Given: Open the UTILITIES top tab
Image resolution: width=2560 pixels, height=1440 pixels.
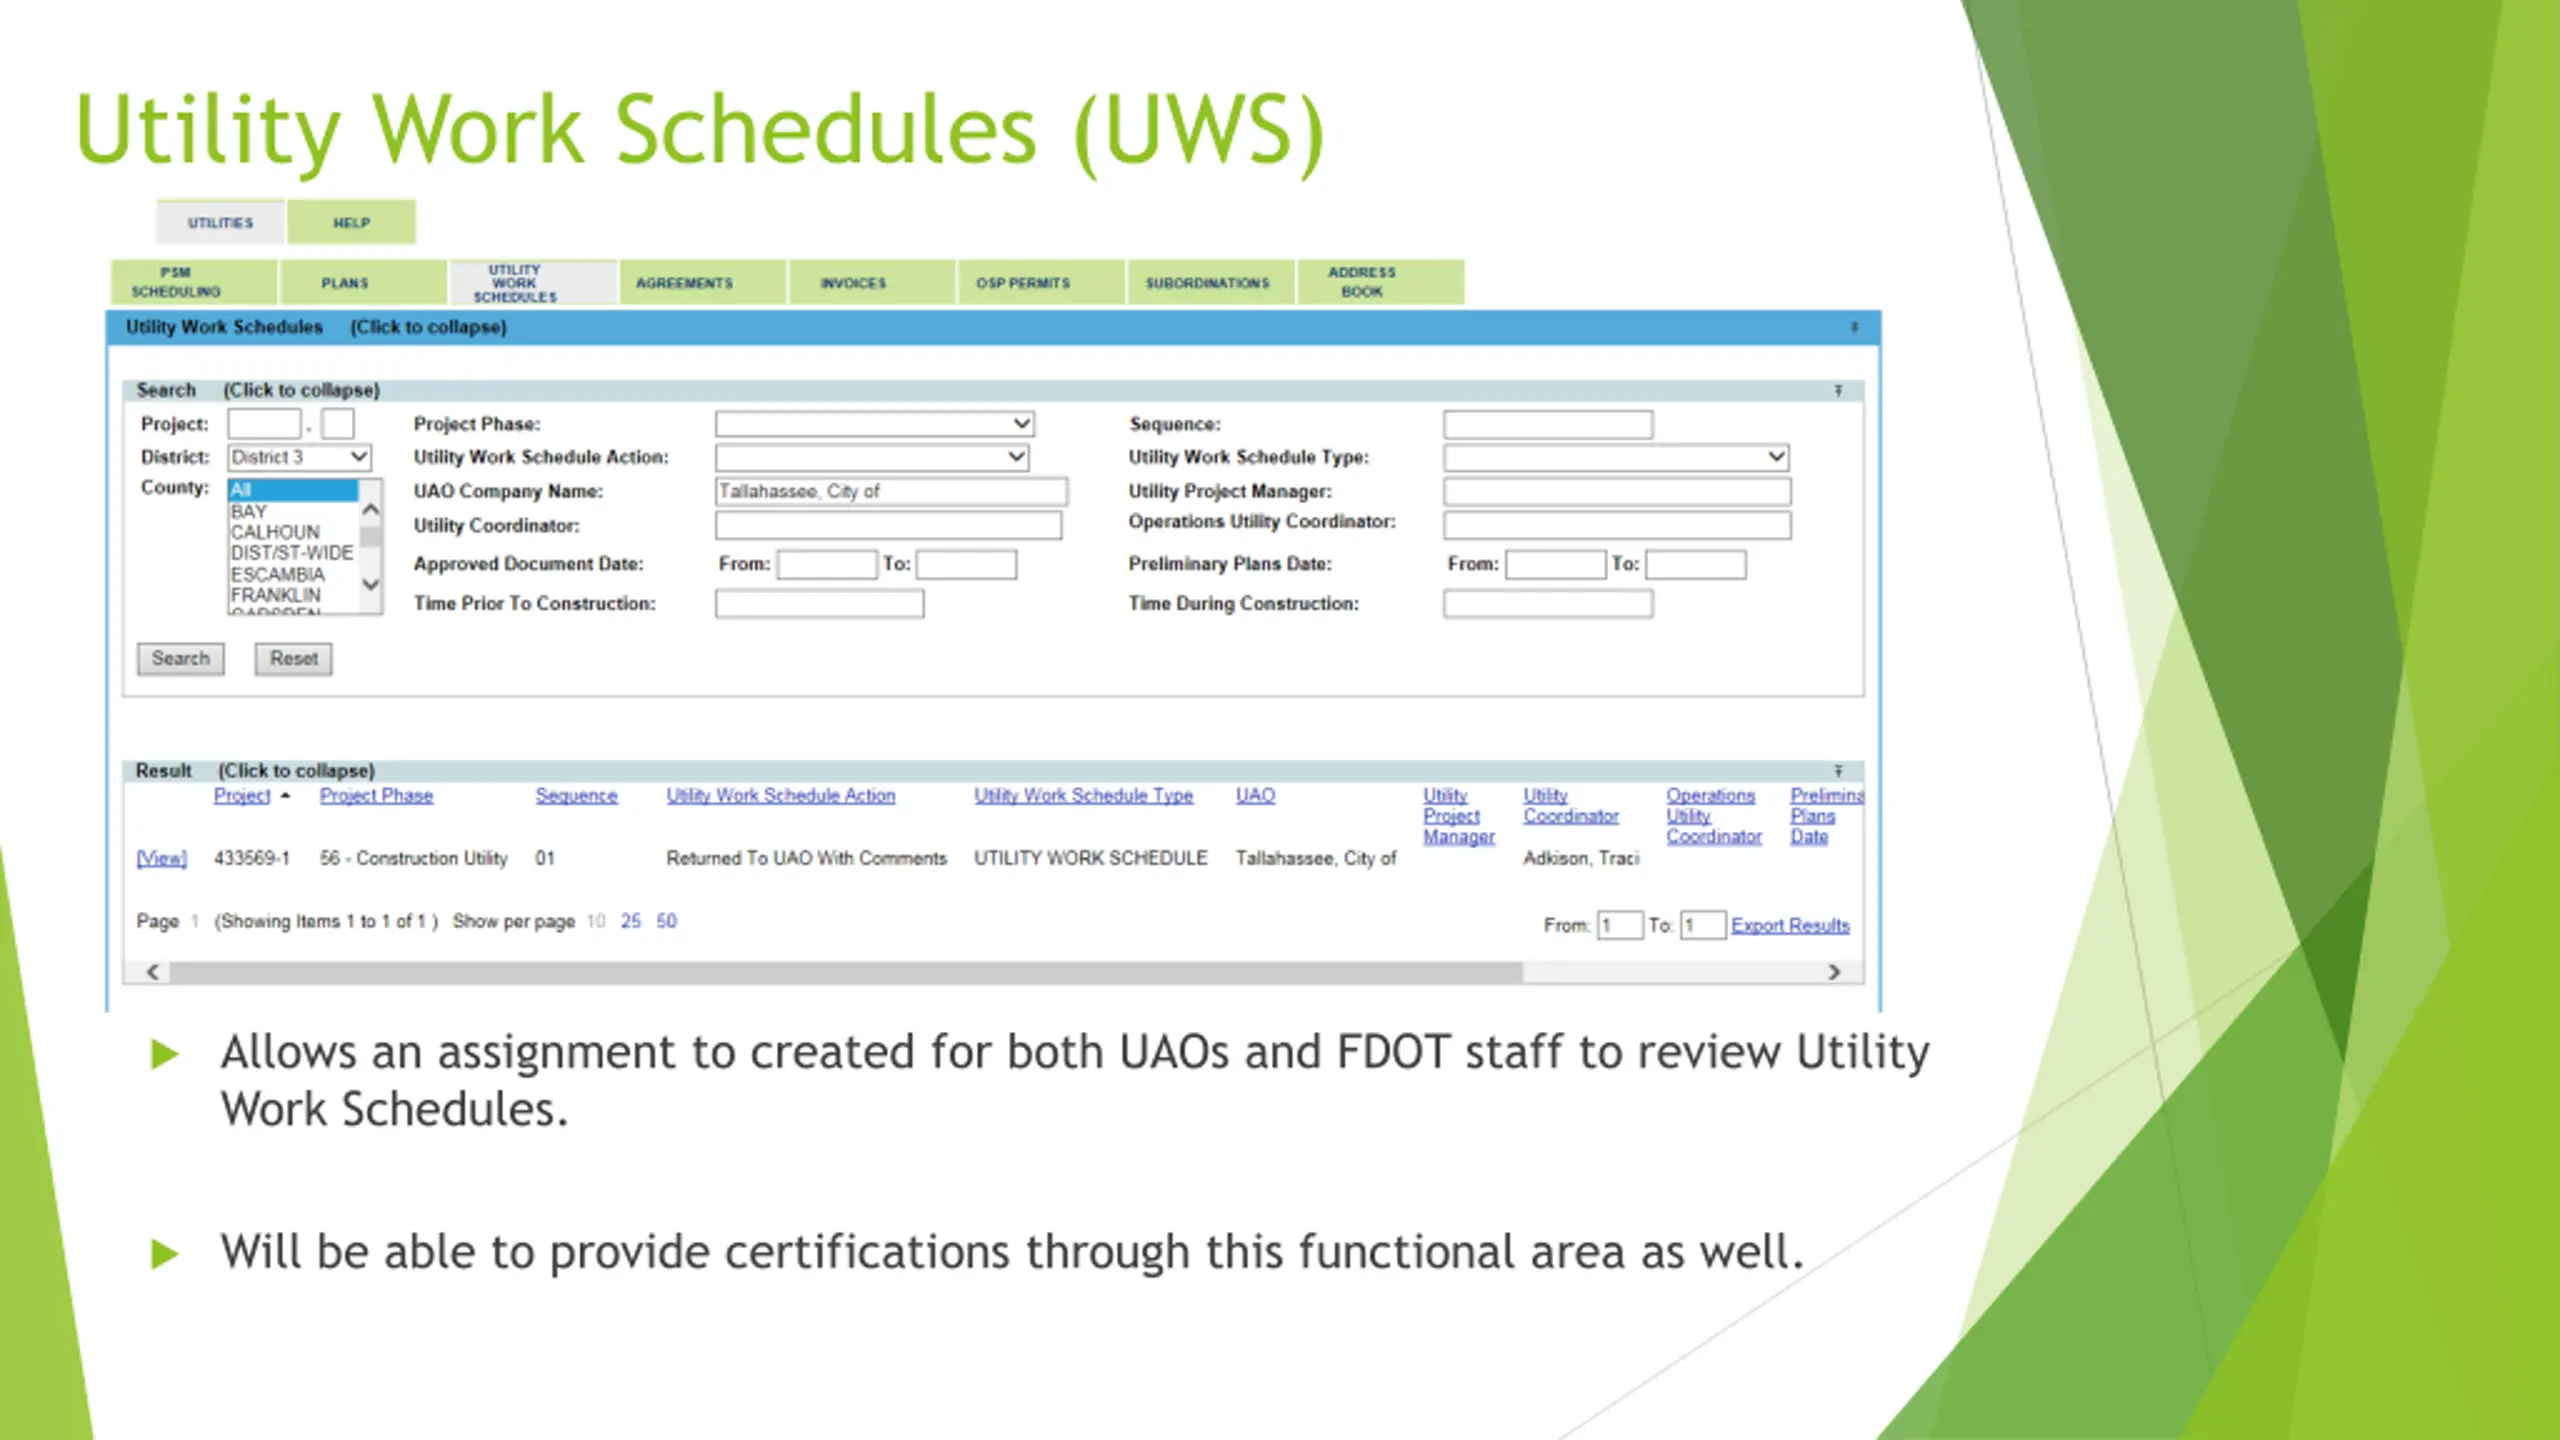Looking at the screenshot, I should (220, 222).
